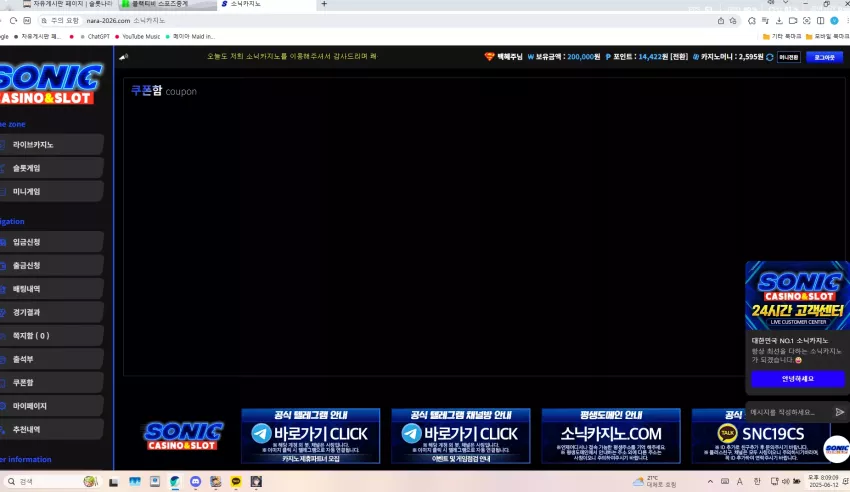The image size is (850, 492).
Task: Open 배팅내역 betting history
Action: [x=51, y=289]
